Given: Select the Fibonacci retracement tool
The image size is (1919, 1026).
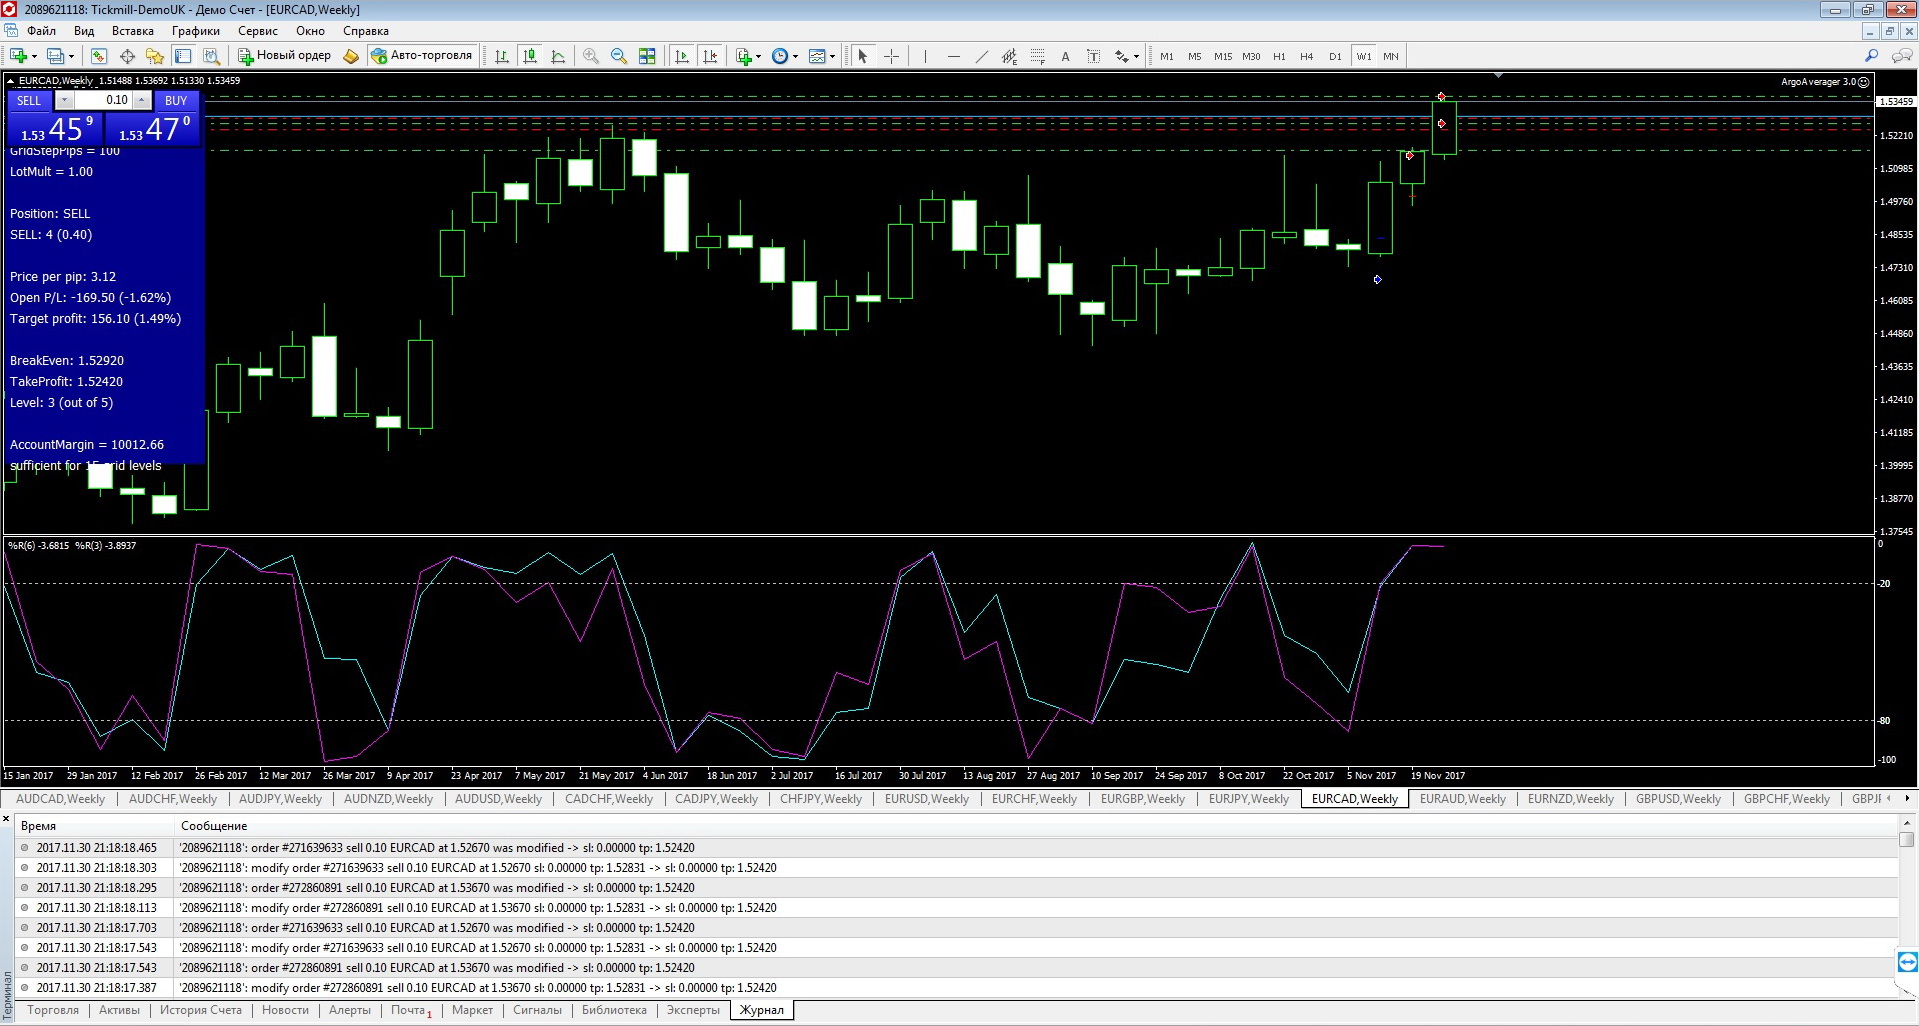Looking at the screenshot, I should click(1037, 56).
